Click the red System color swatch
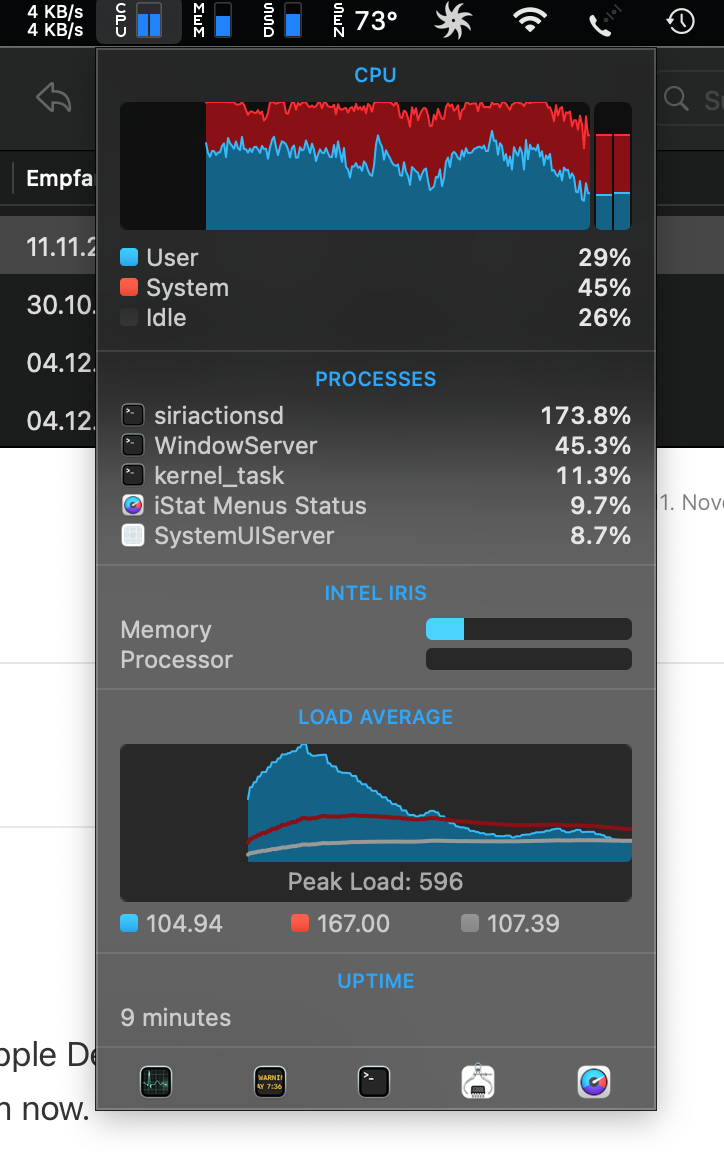This screenshot has height=1152, width=724. [129, 287]
